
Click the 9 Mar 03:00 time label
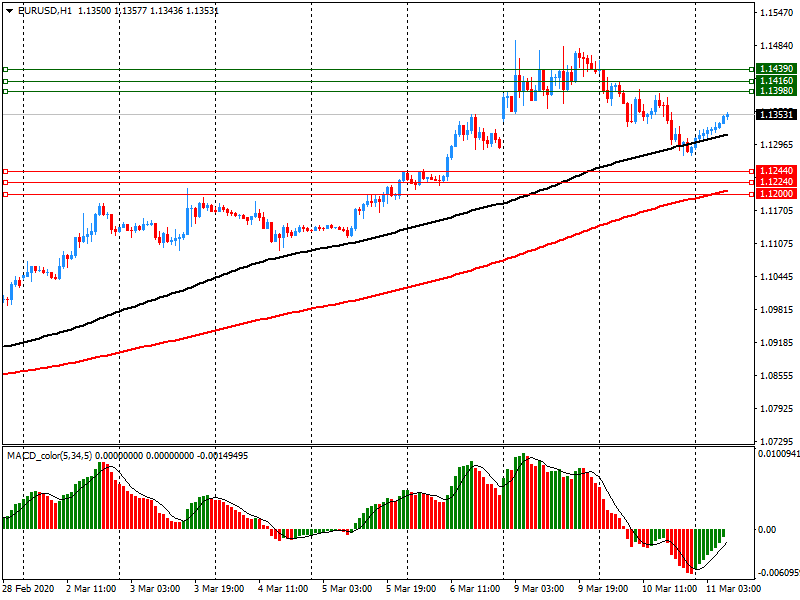point(539,589)
